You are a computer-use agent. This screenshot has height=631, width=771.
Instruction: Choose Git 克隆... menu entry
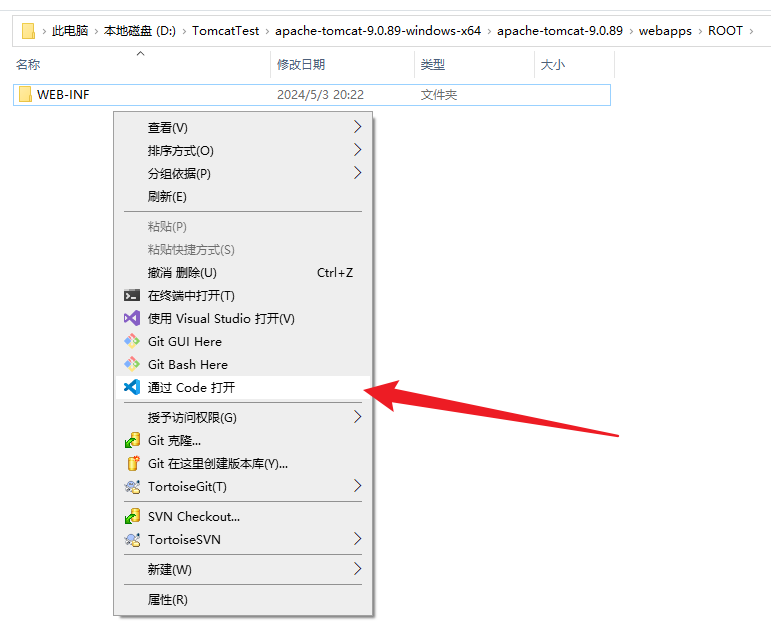click(x=243, y=440)
